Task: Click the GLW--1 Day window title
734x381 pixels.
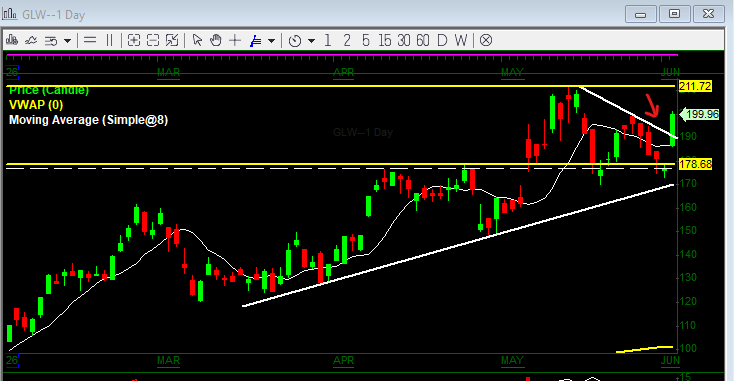Action: pyautogui.click(x=53, y=15)
